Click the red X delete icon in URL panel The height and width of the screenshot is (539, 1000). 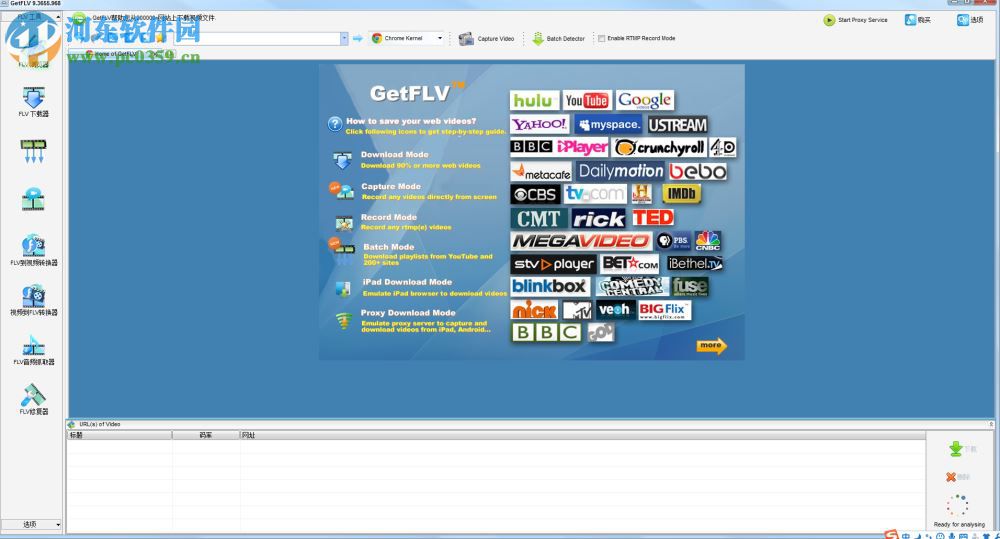951,476
